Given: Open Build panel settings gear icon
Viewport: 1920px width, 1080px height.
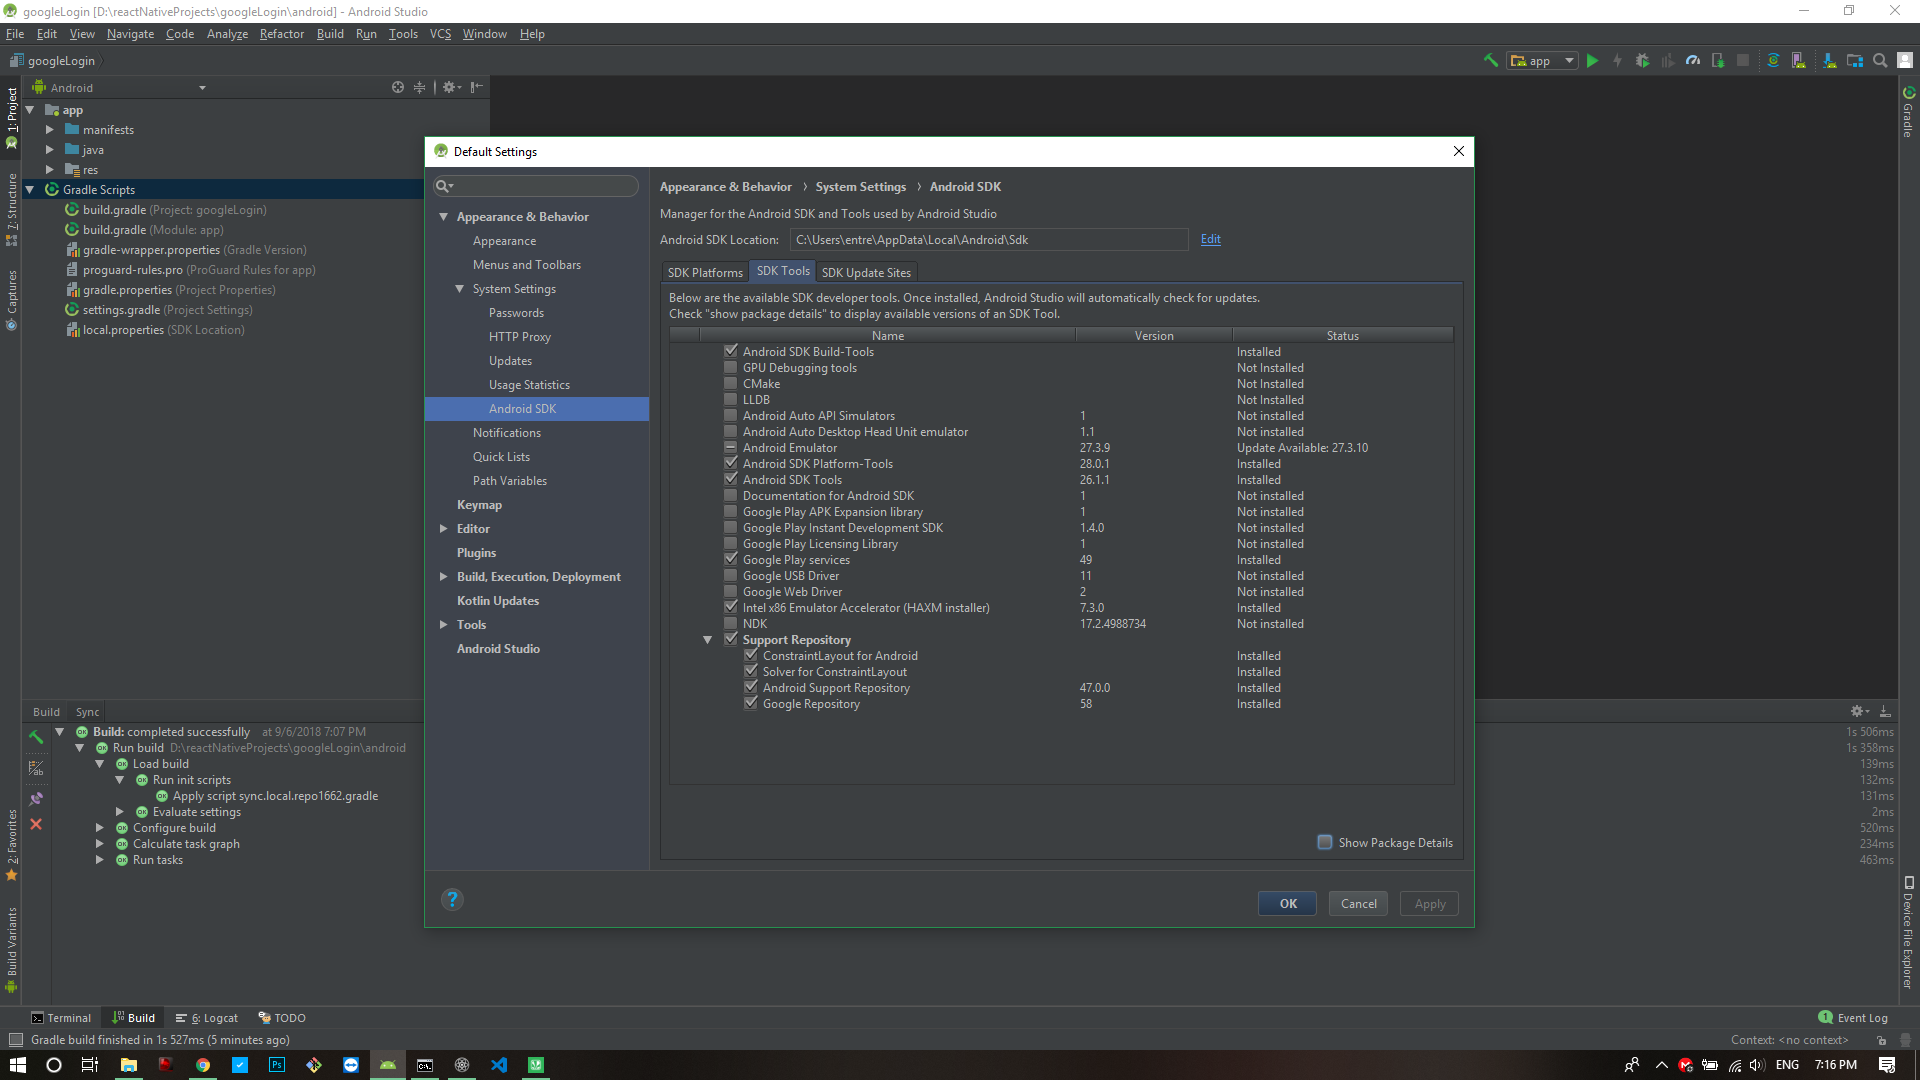Looking at the screenshot, I should 1859,711.
